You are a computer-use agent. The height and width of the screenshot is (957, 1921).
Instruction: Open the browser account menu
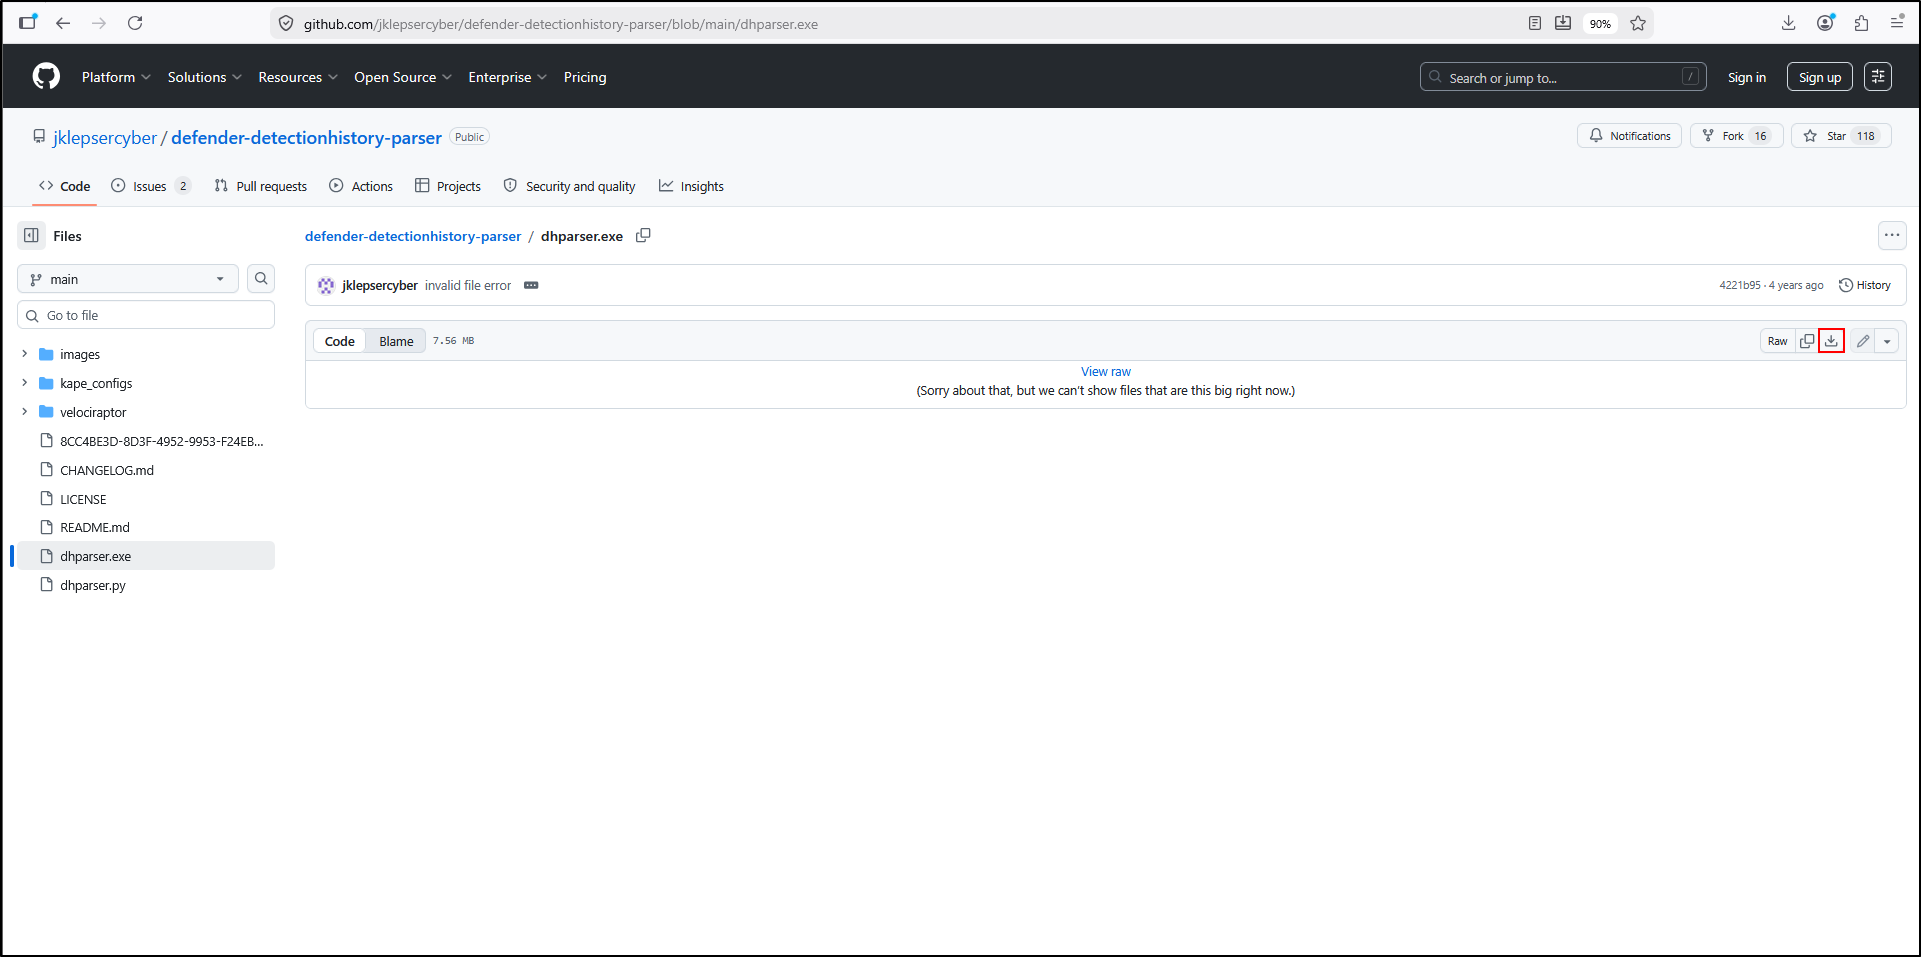click(x=1825, y=23)
